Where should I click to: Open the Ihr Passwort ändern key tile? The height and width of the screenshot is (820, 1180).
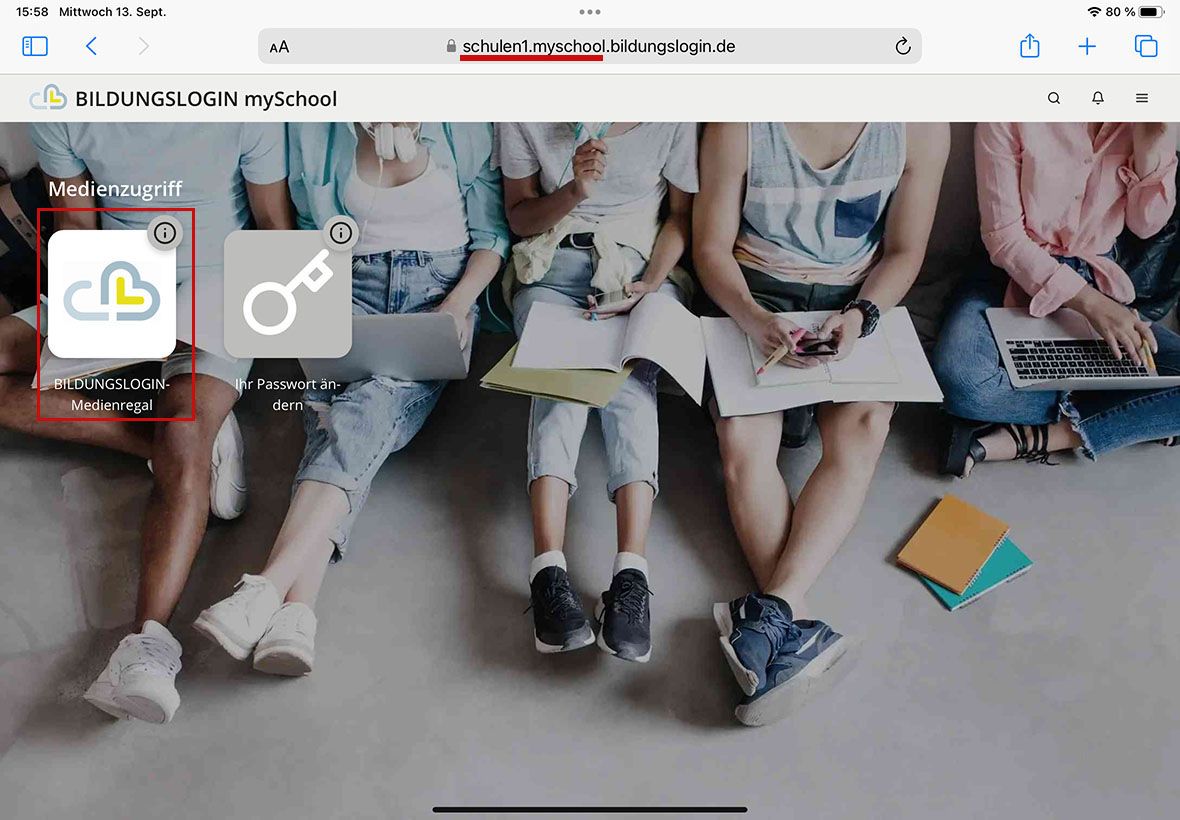(287, 294)
